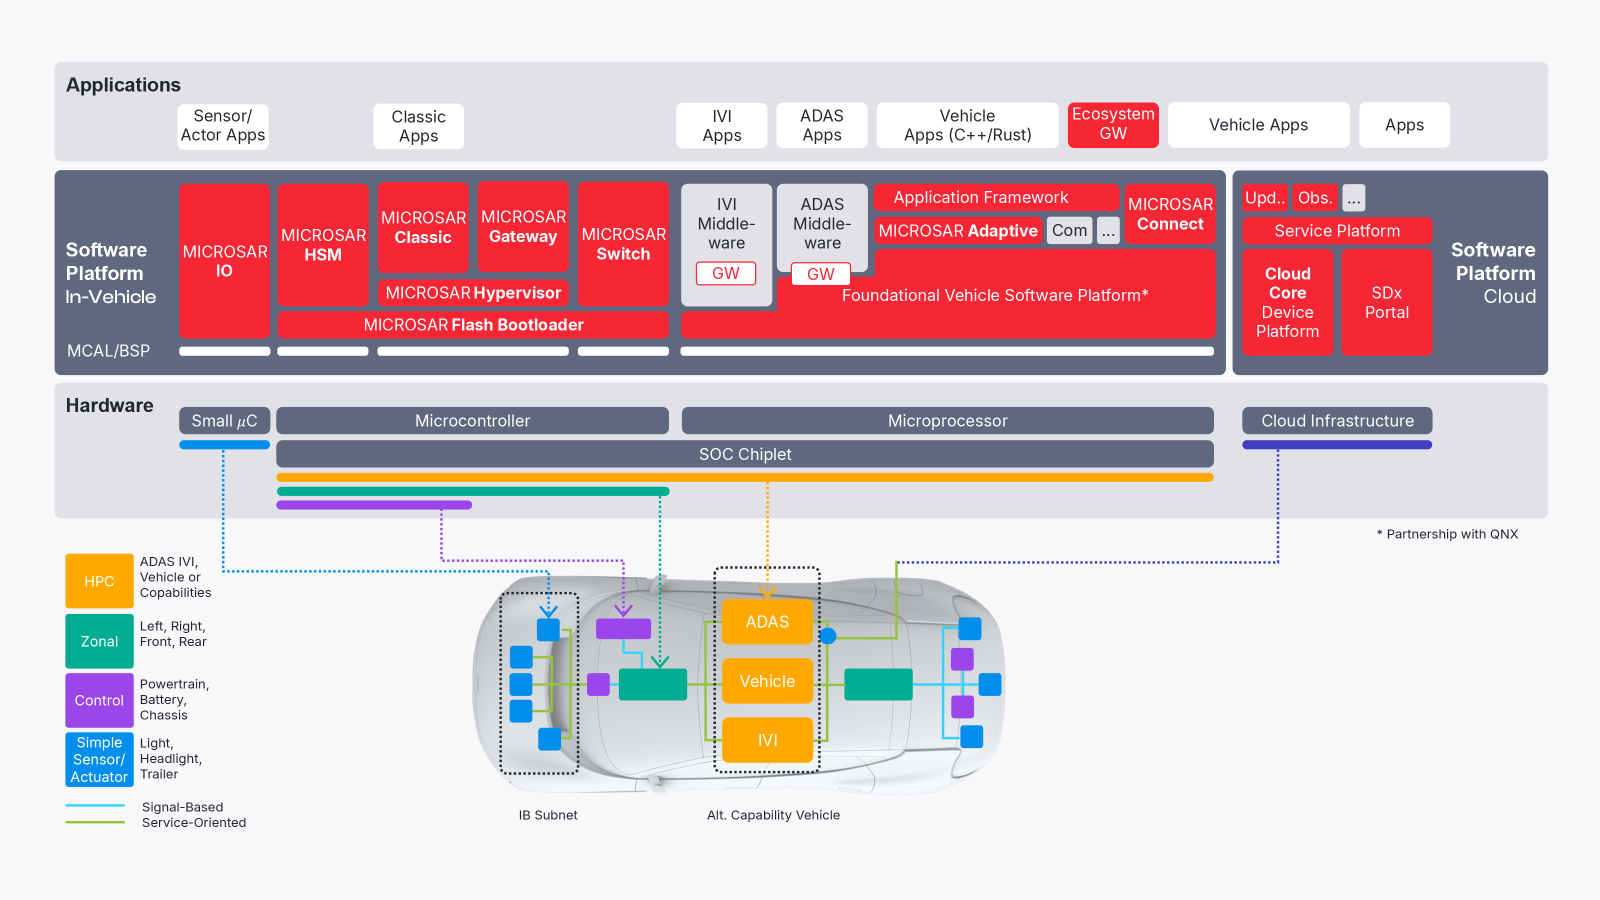
Task: Select the green Zonal legend swatch
Action: (99, 641)
